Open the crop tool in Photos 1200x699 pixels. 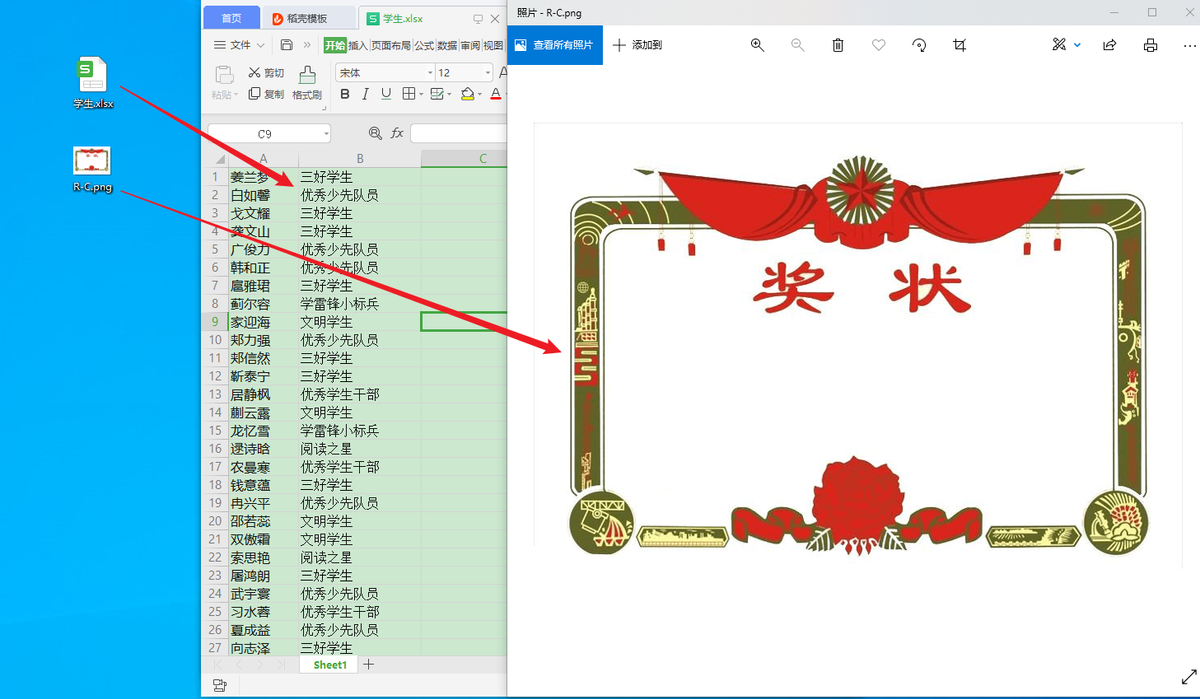pos(960,45)
